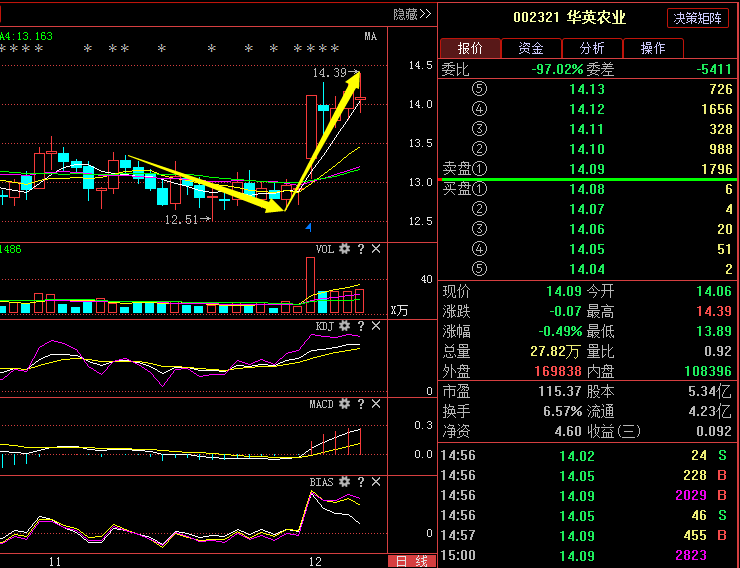Click the 决策矩阵 button
This screenshot has width=740, height=568.
click(698, 18)
